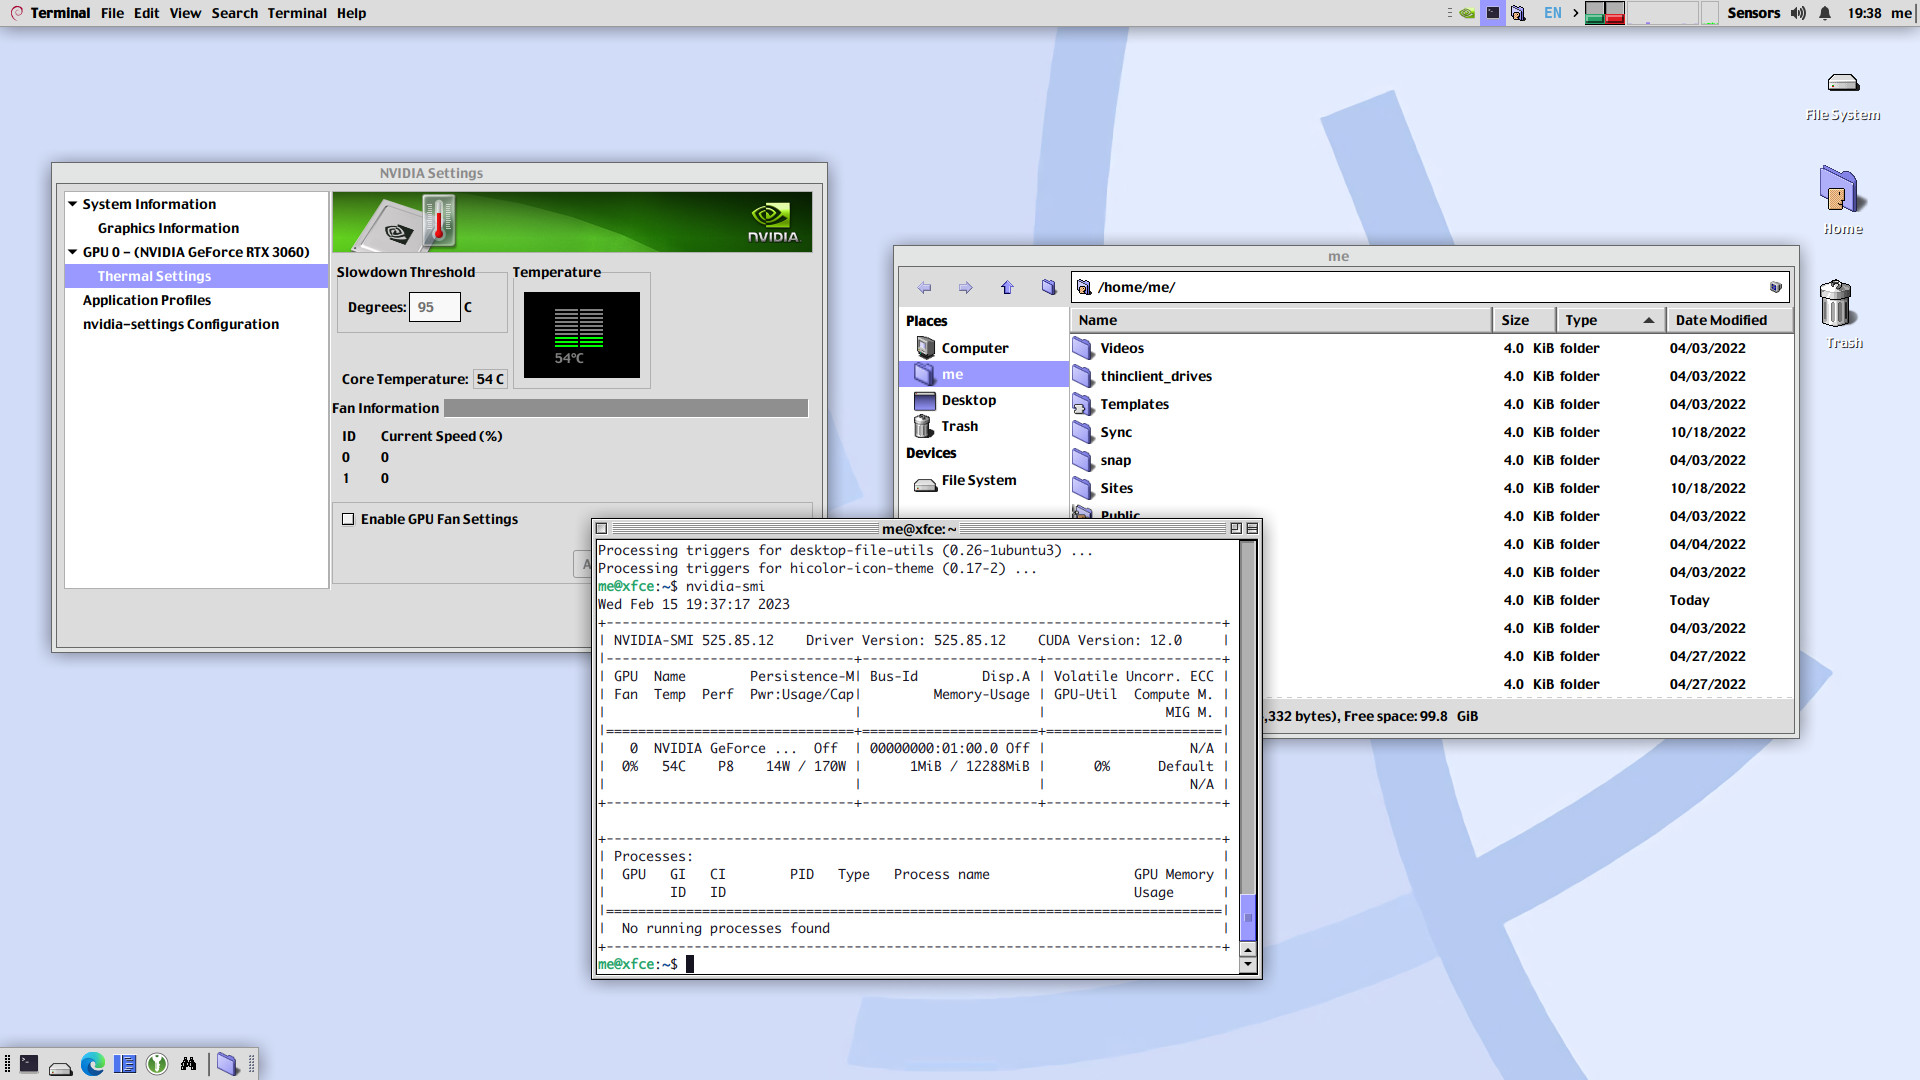Go to parent folder in file manager
The image size is (1920, 1080).
[1007, 288]
